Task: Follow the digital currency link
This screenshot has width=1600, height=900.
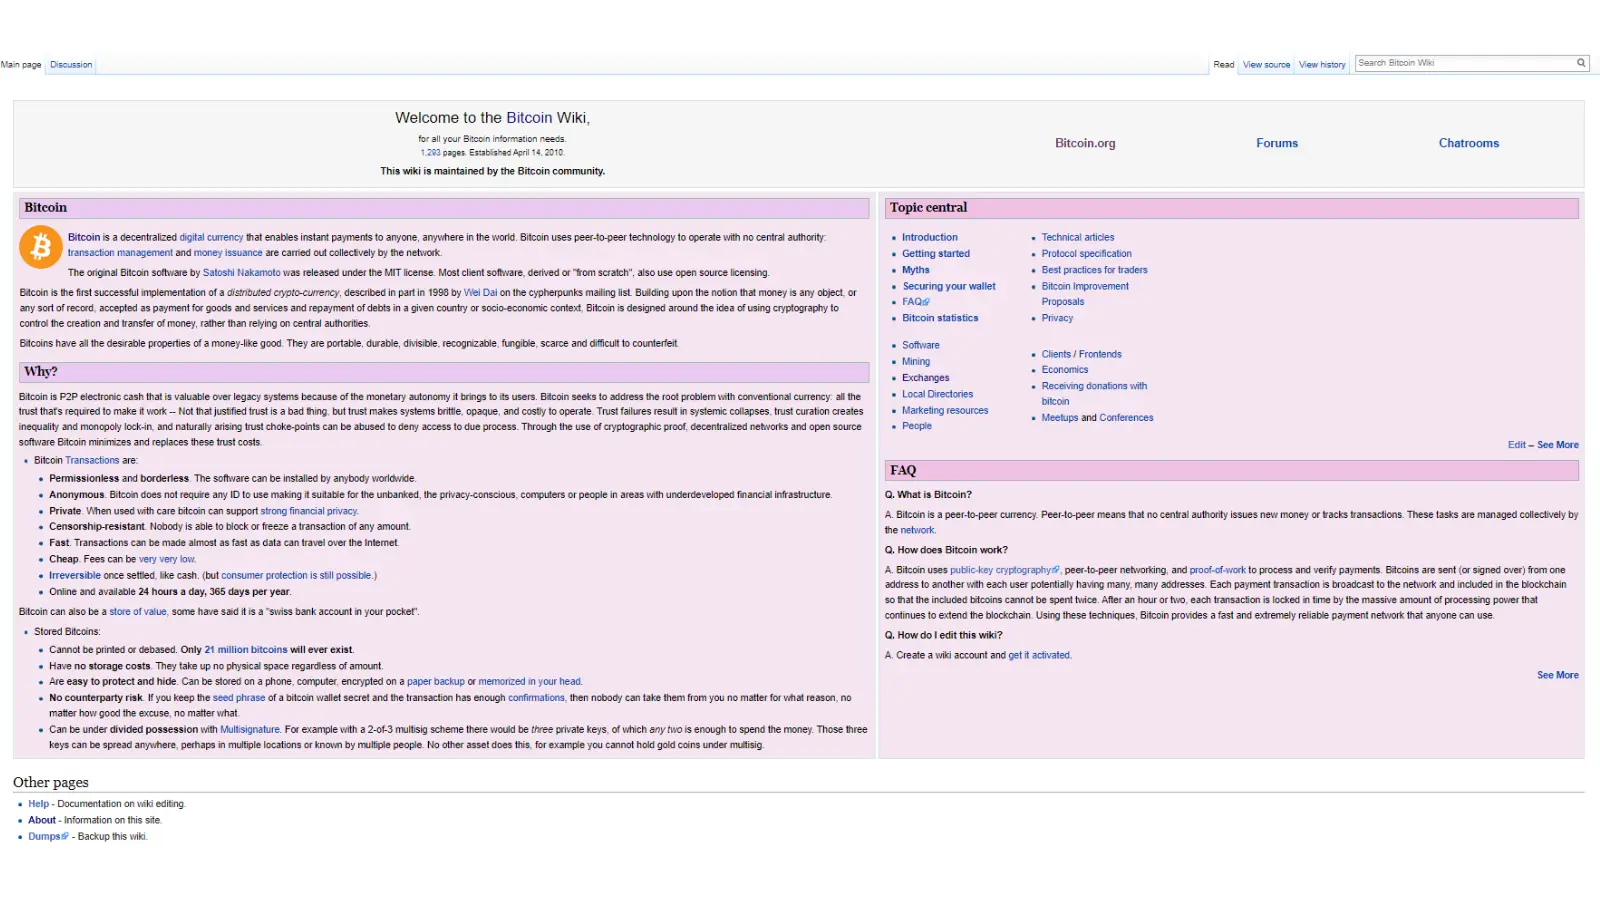Action: click(211, 238)
